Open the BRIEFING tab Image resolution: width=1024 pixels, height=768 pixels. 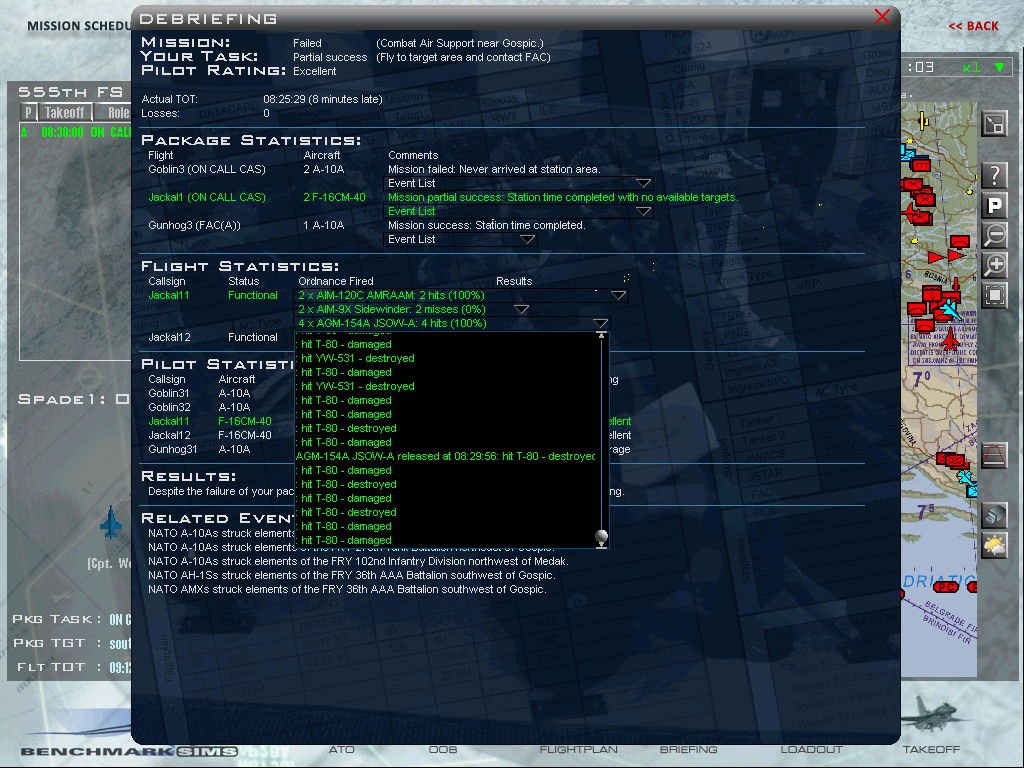[x=688, y=750]
